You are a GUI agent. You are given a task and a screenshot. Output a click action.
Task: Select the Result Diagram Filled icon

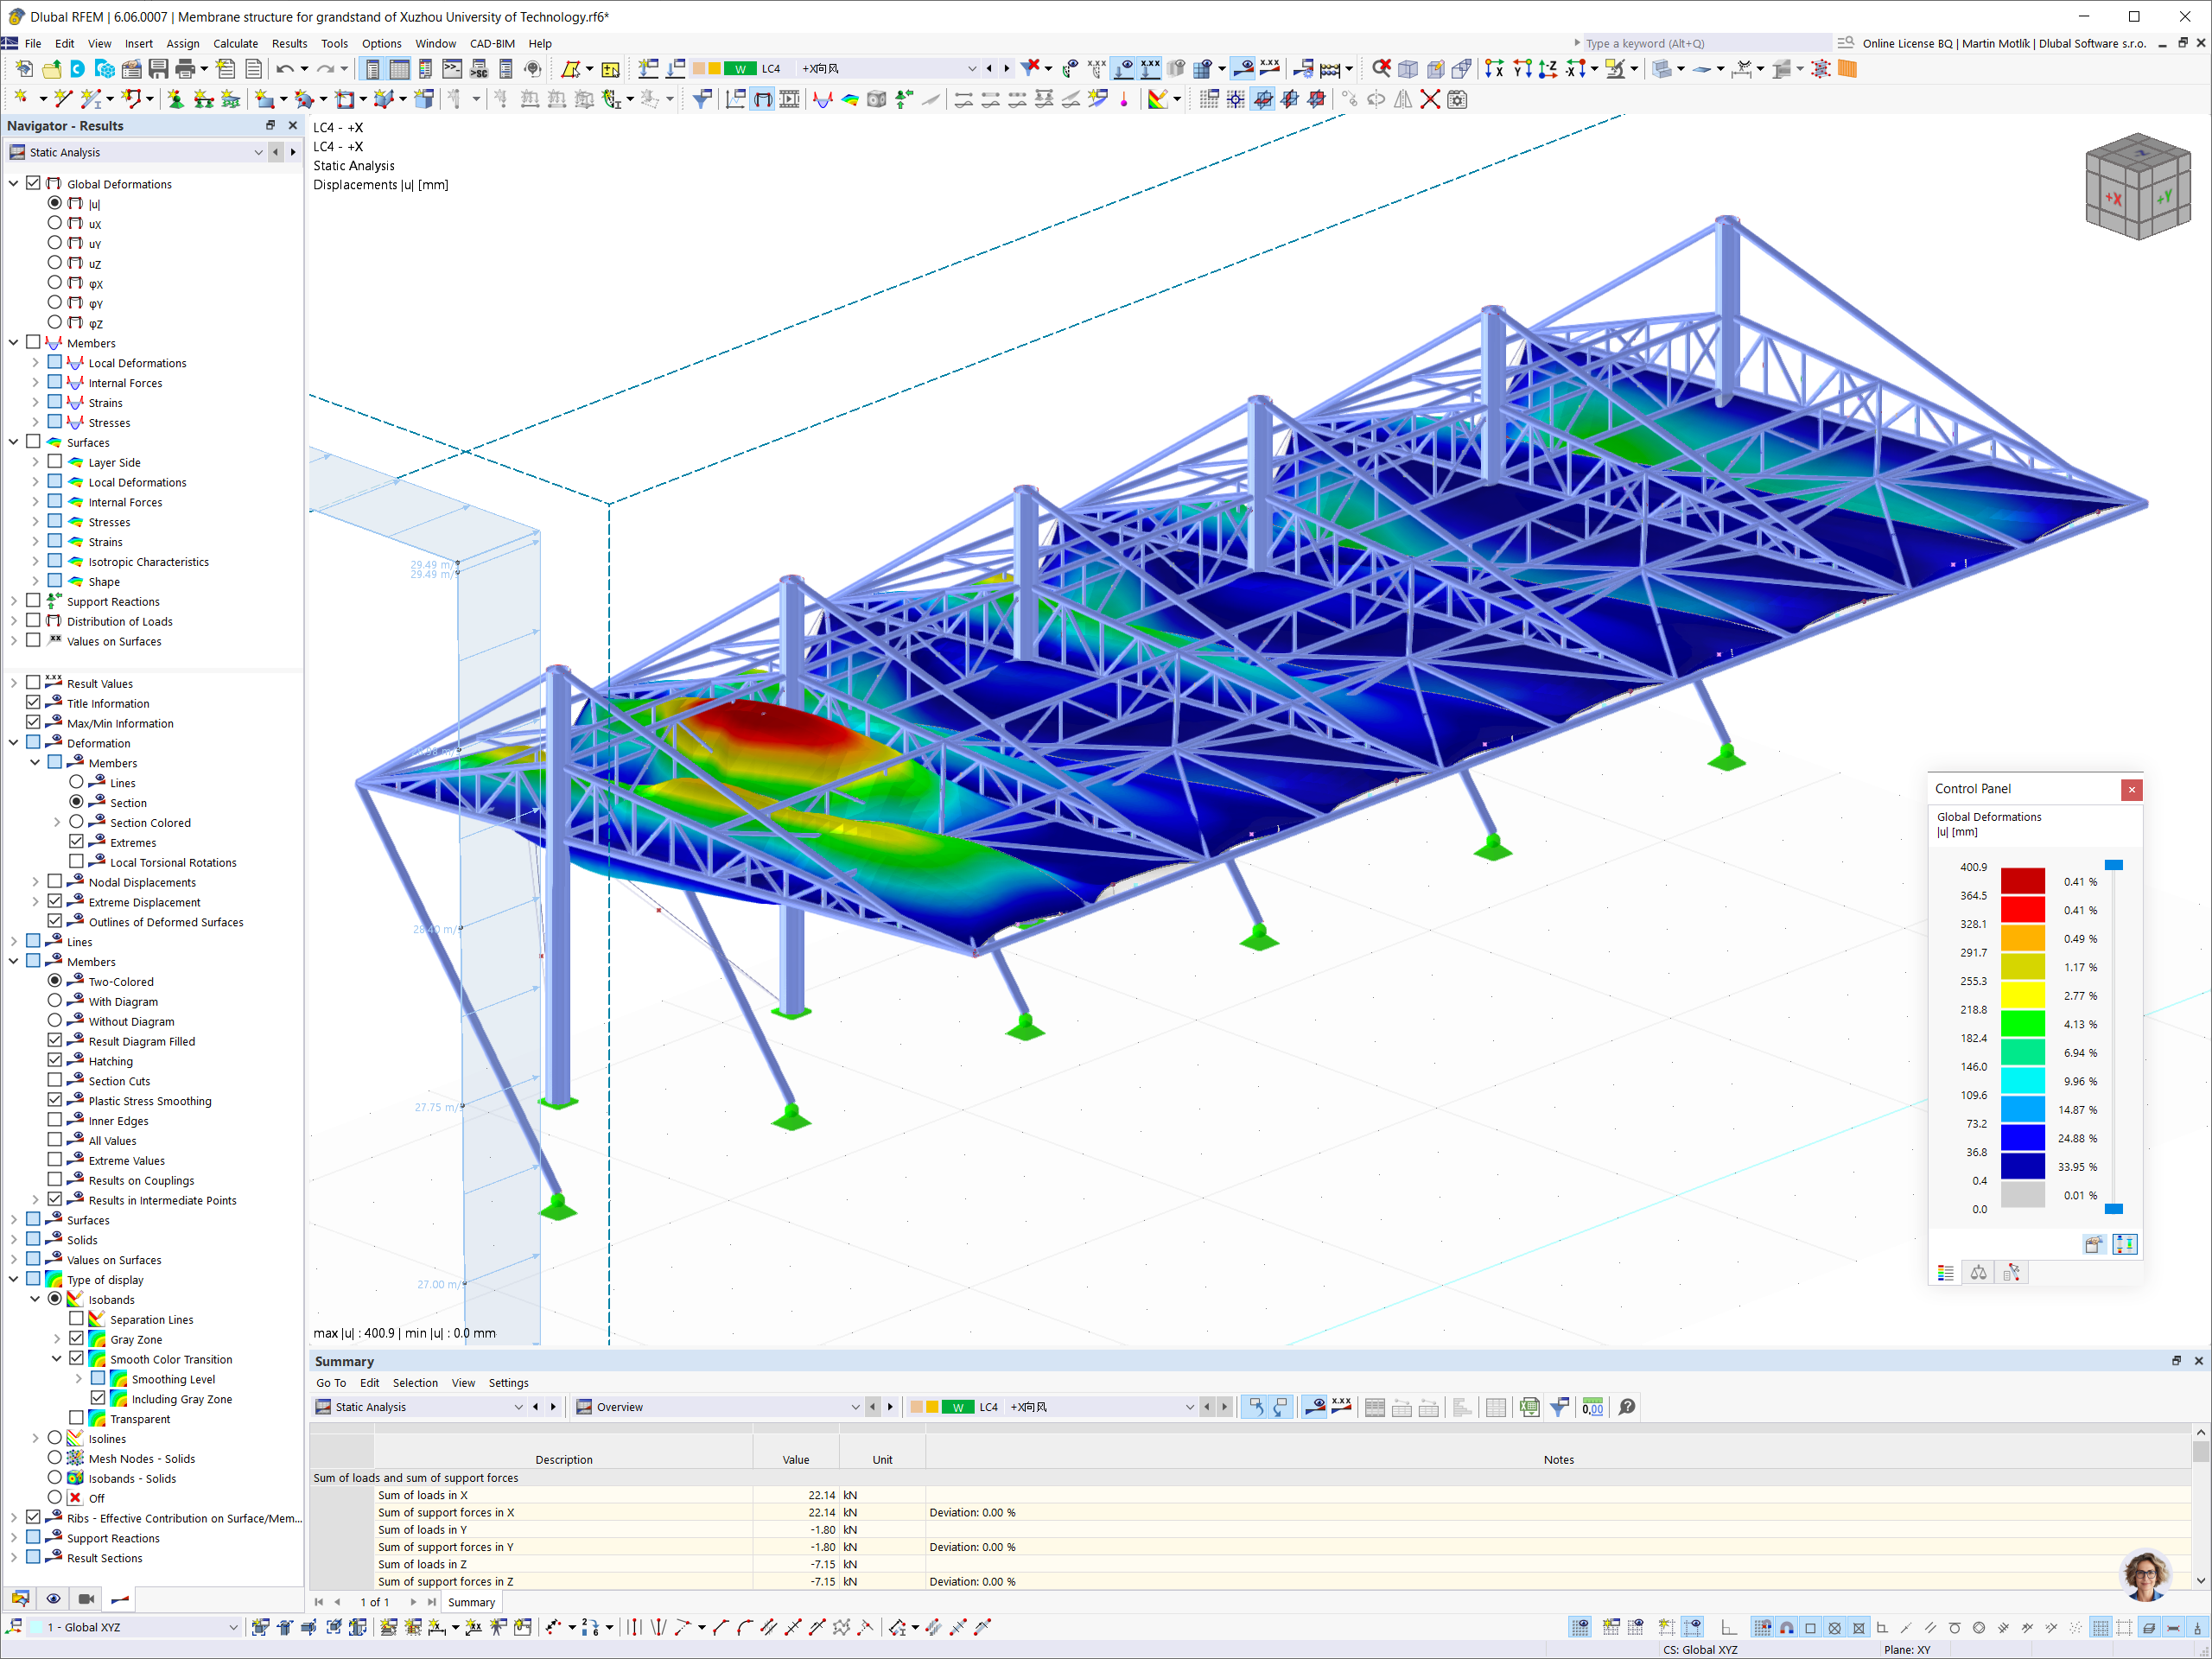click(x=75, y=1040)
